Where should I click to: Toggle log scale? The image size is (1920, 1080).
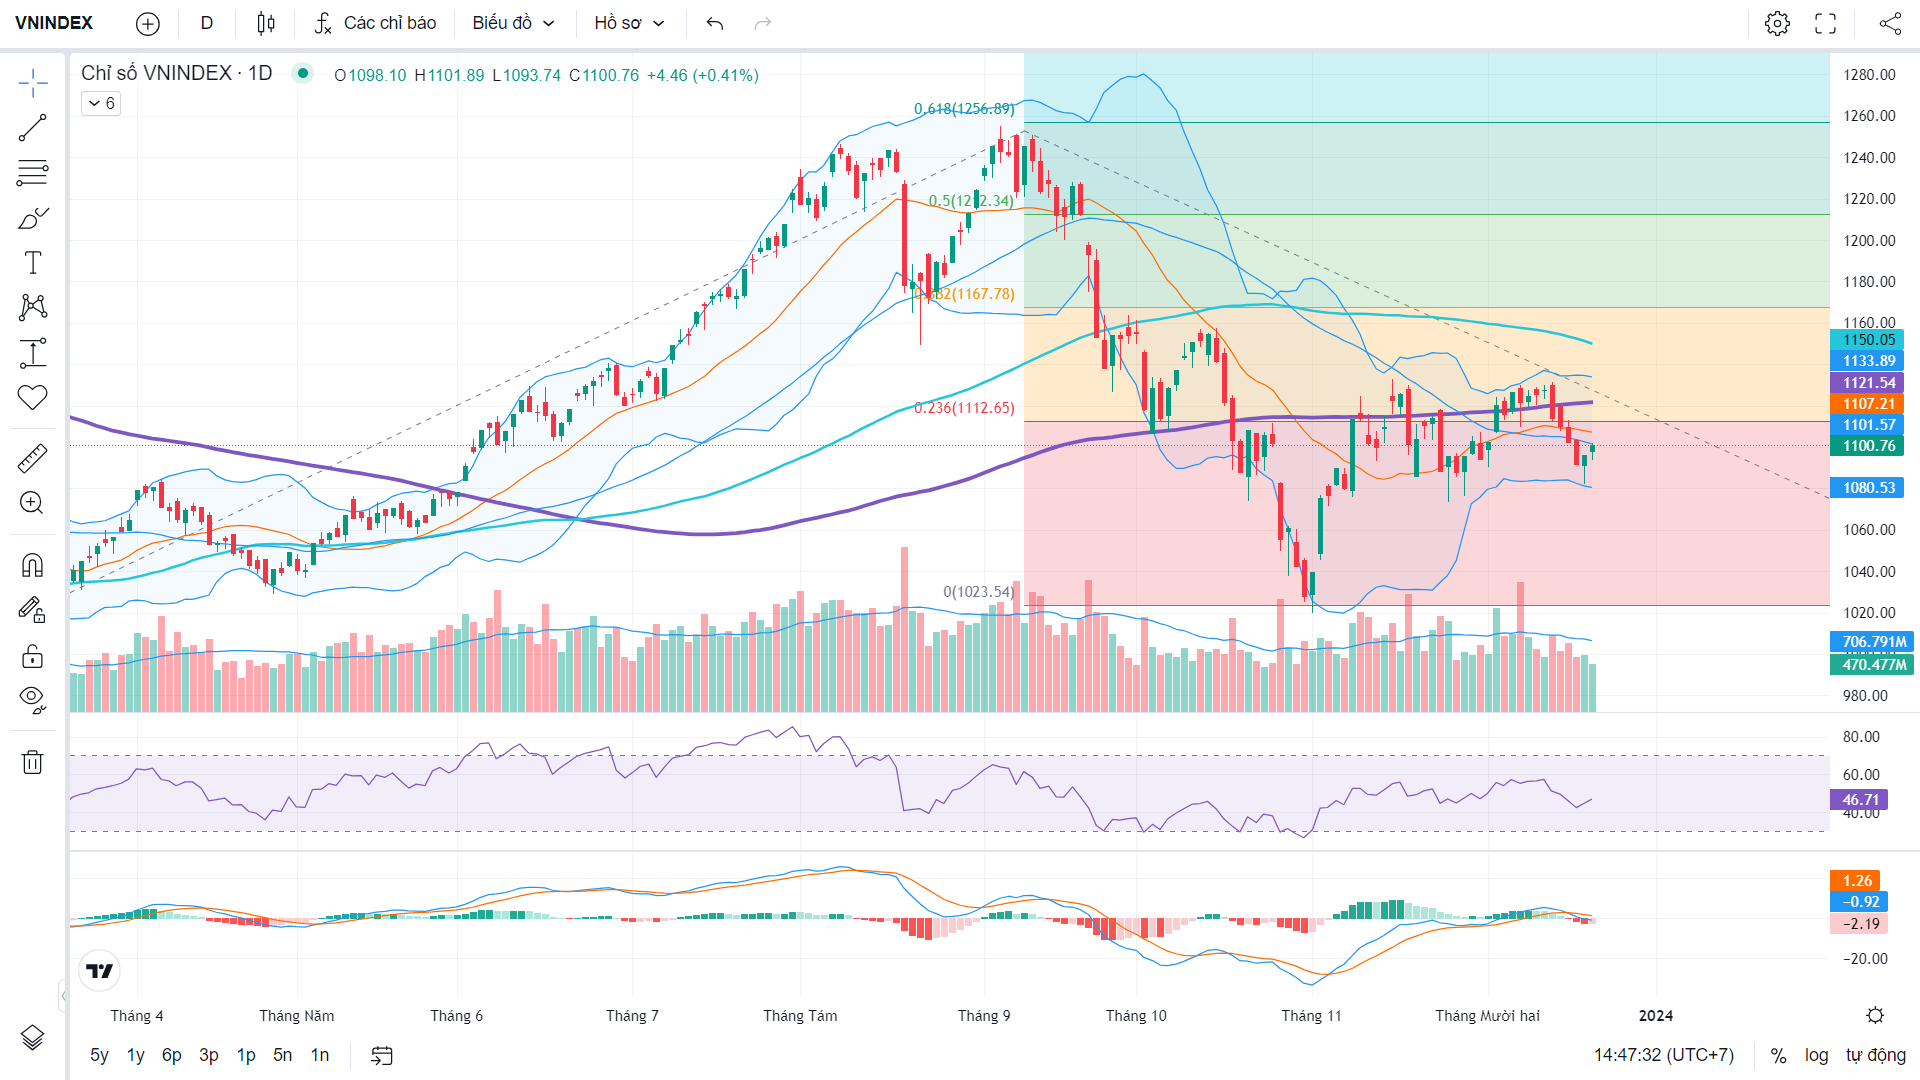click(x=1816, y=1055)
